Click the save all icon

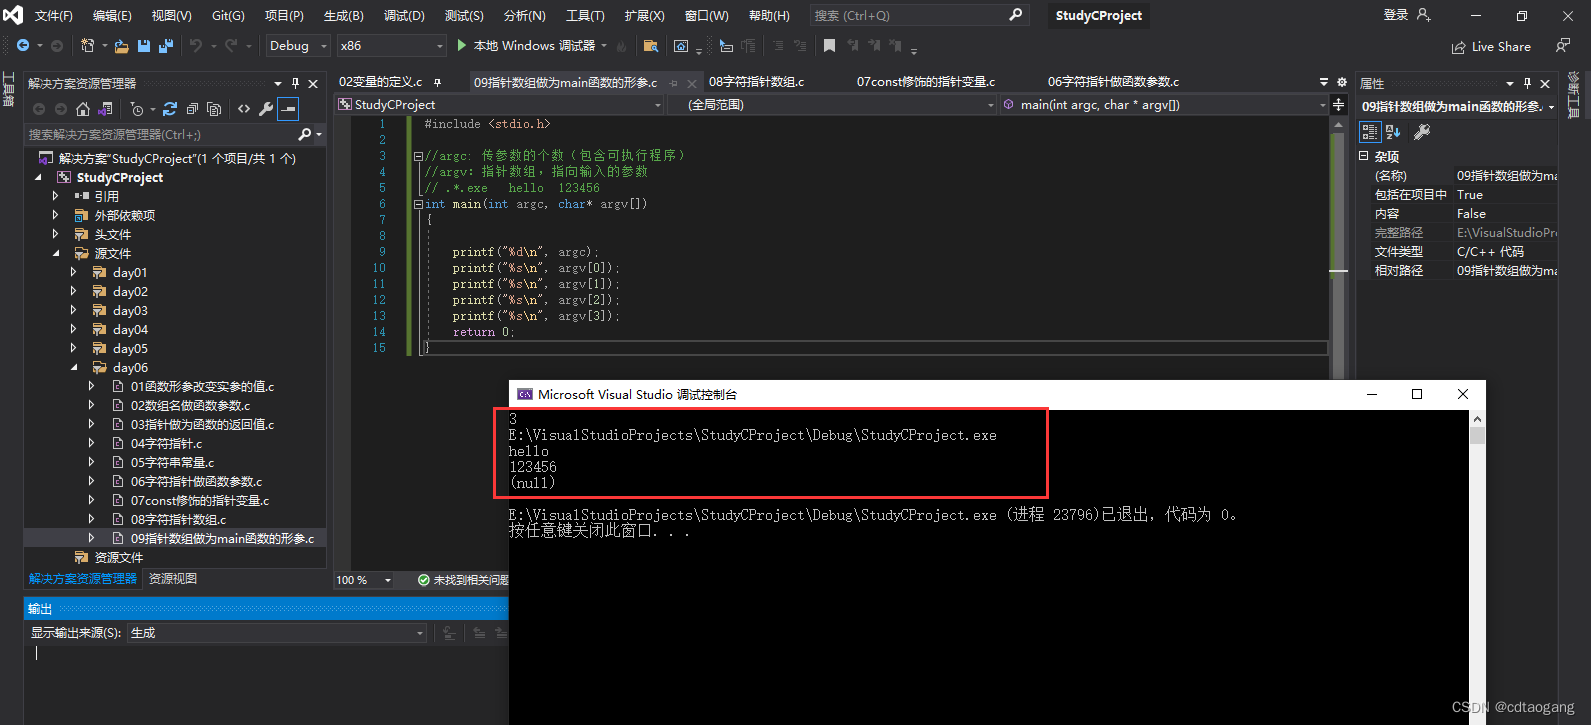pyautogui.click(x=166, y=46)
